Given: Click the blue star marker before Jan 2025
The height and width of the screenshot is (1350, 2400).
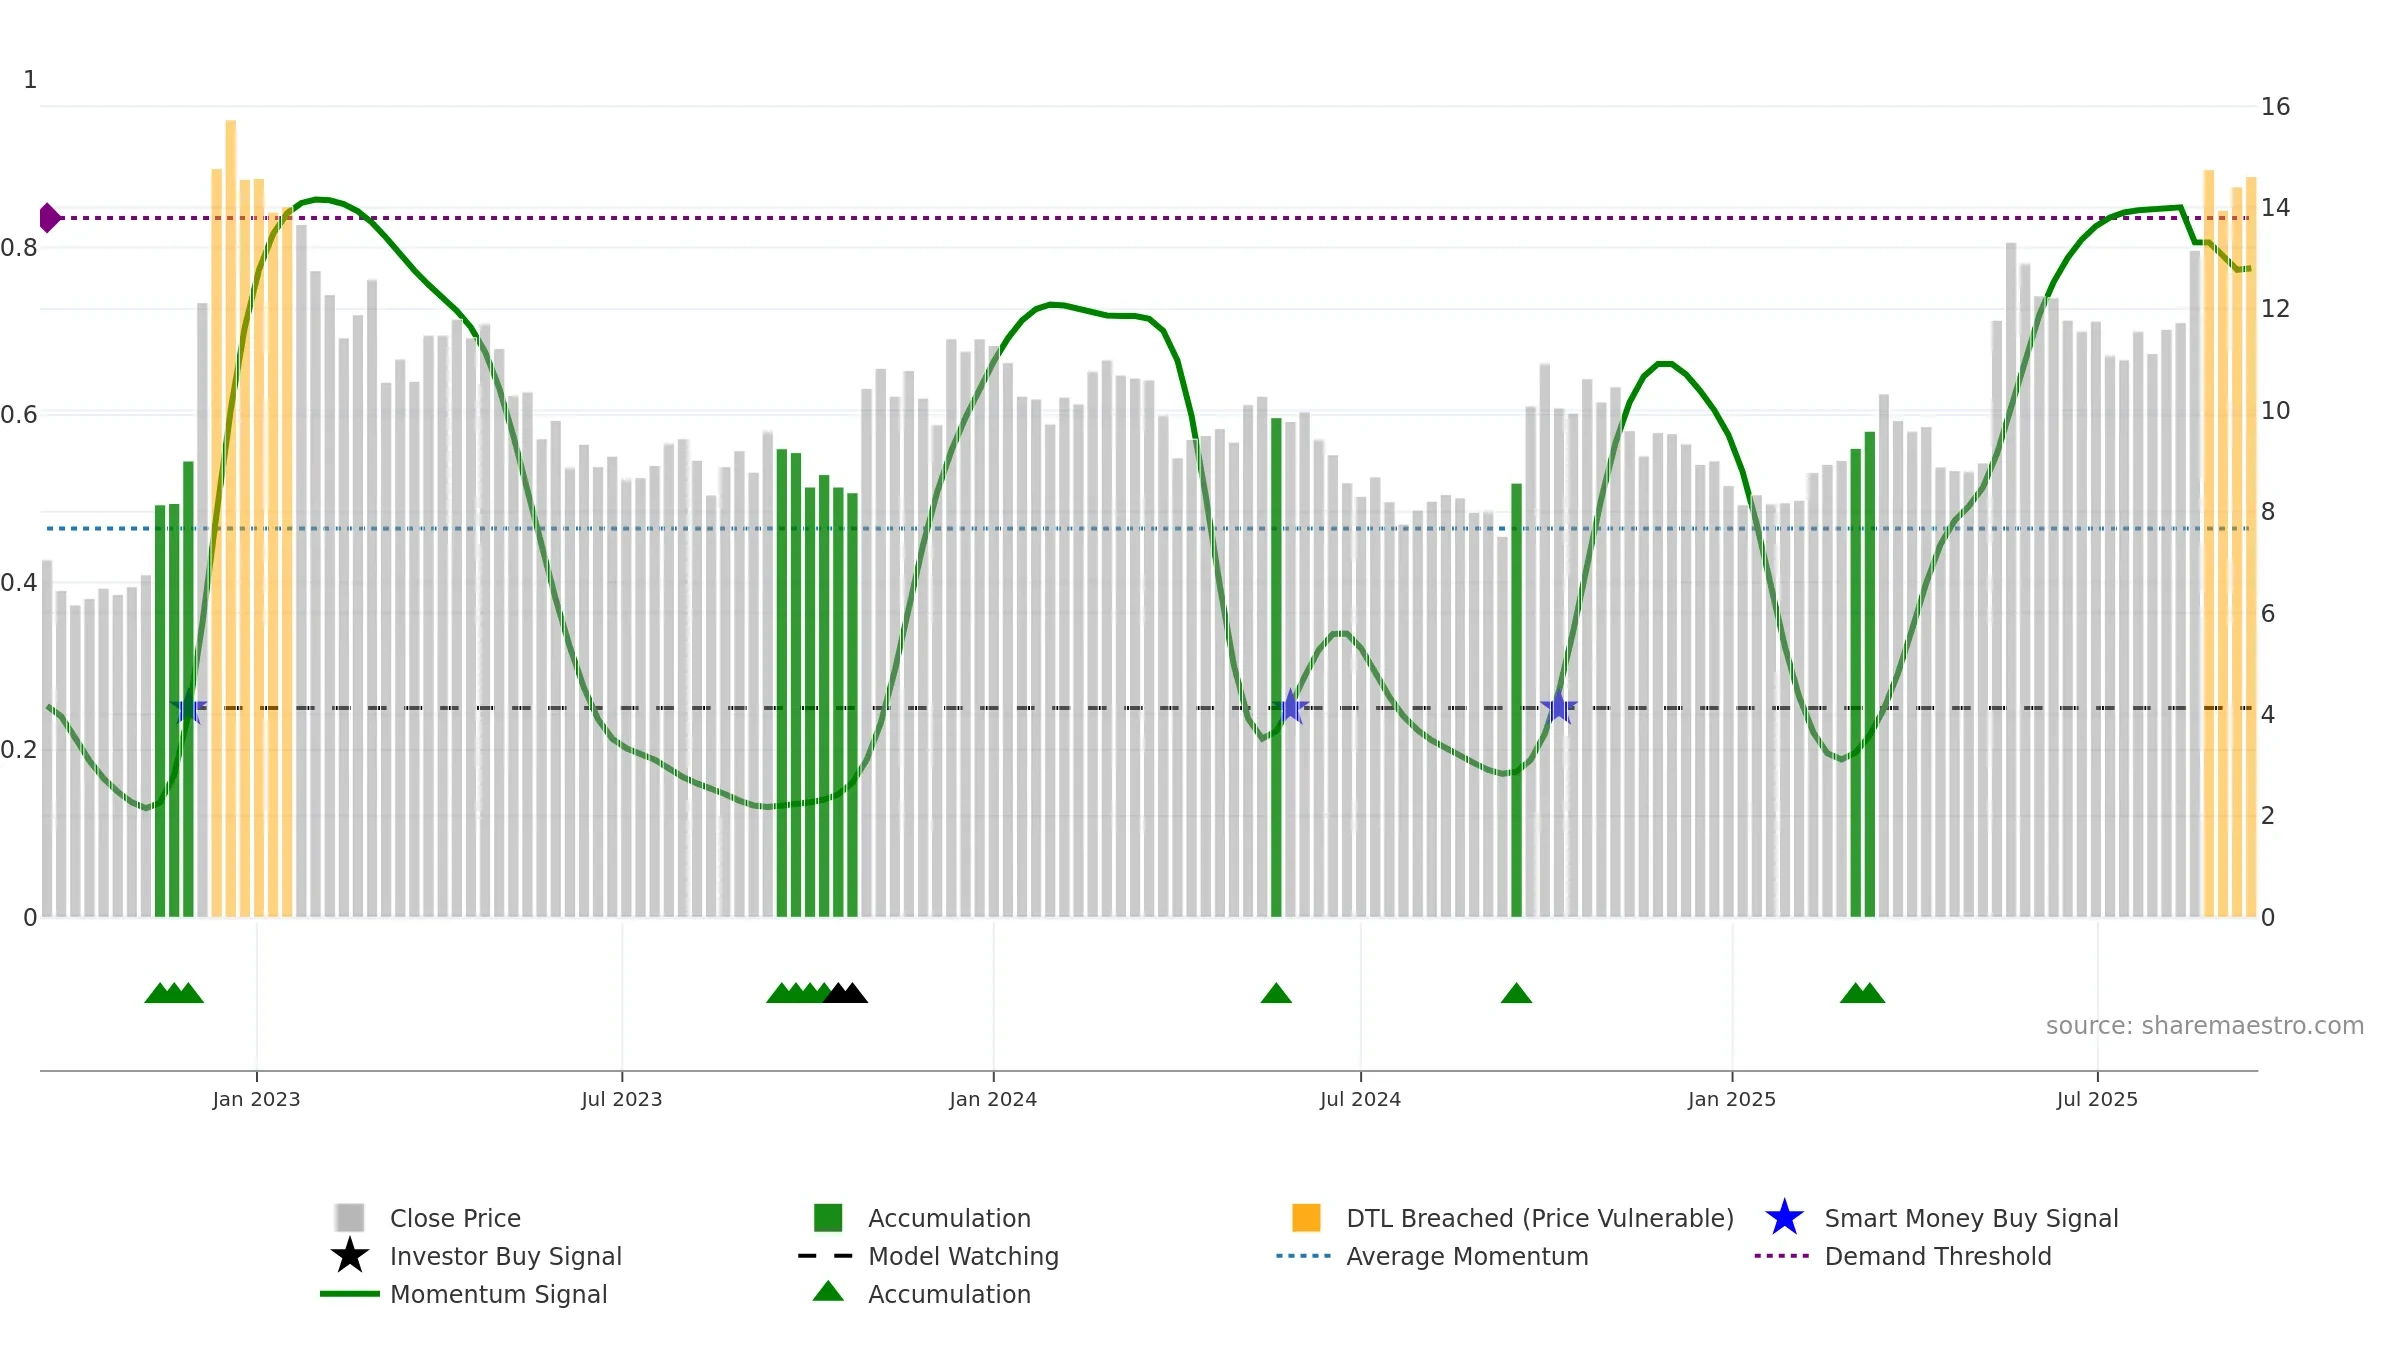Looking at the screenshot, I should point(1558,707).
